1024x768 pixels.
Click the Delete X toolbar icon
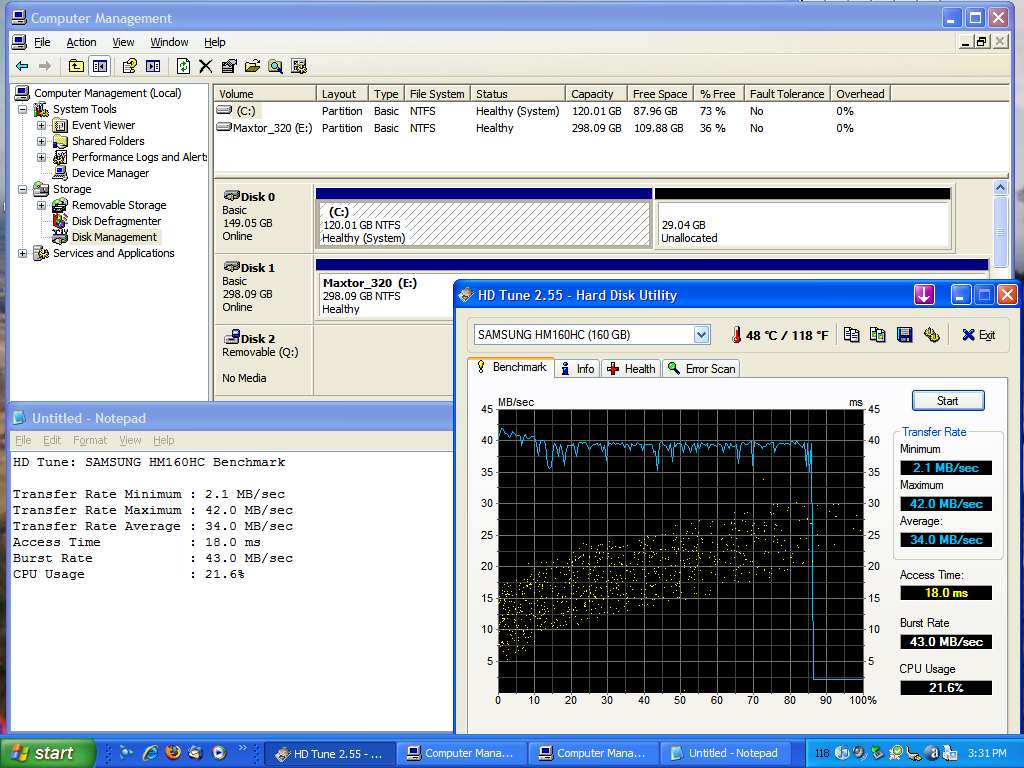[x=206, y=66]
